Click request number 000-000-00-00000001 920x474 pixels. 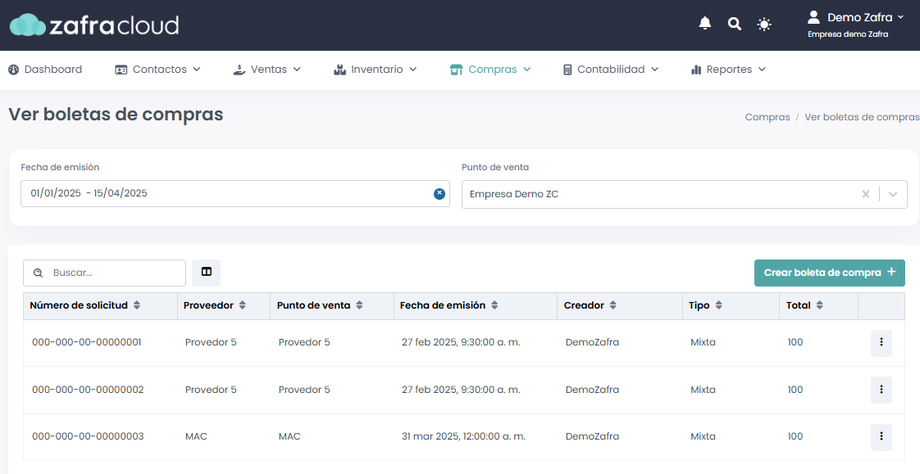tap(87, 343)
